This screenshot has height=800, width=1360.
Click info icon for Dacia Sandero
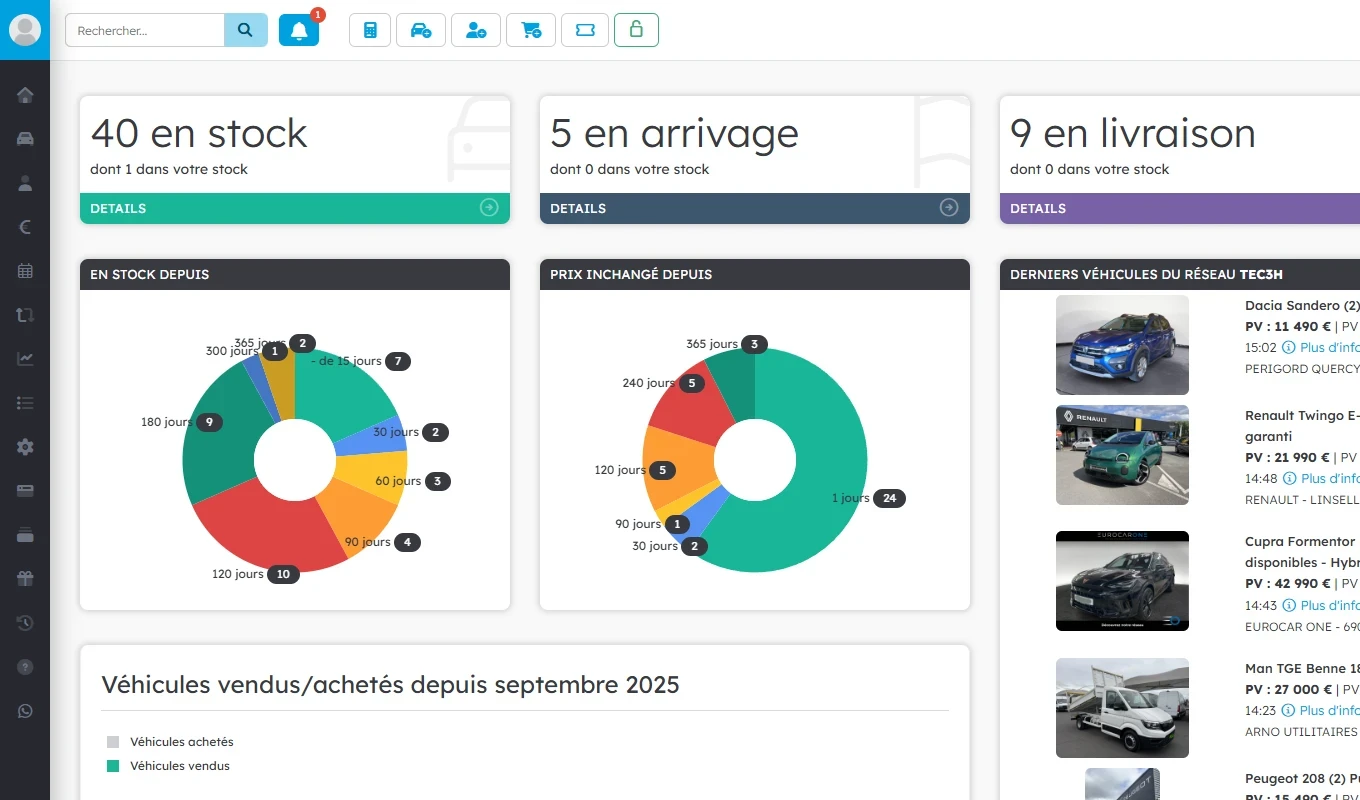point(1289,347)
